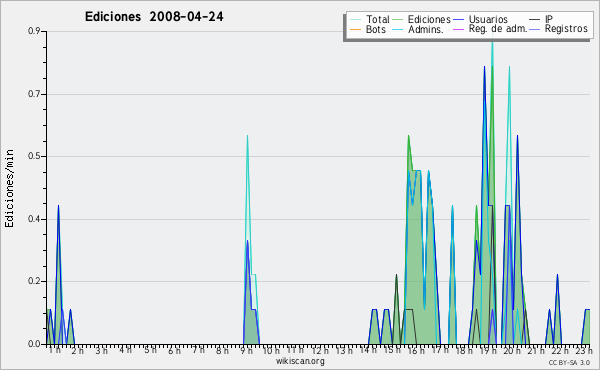
Task: Click the blue Usuarios peak near 1 h
Action: [x=59, y=207]
